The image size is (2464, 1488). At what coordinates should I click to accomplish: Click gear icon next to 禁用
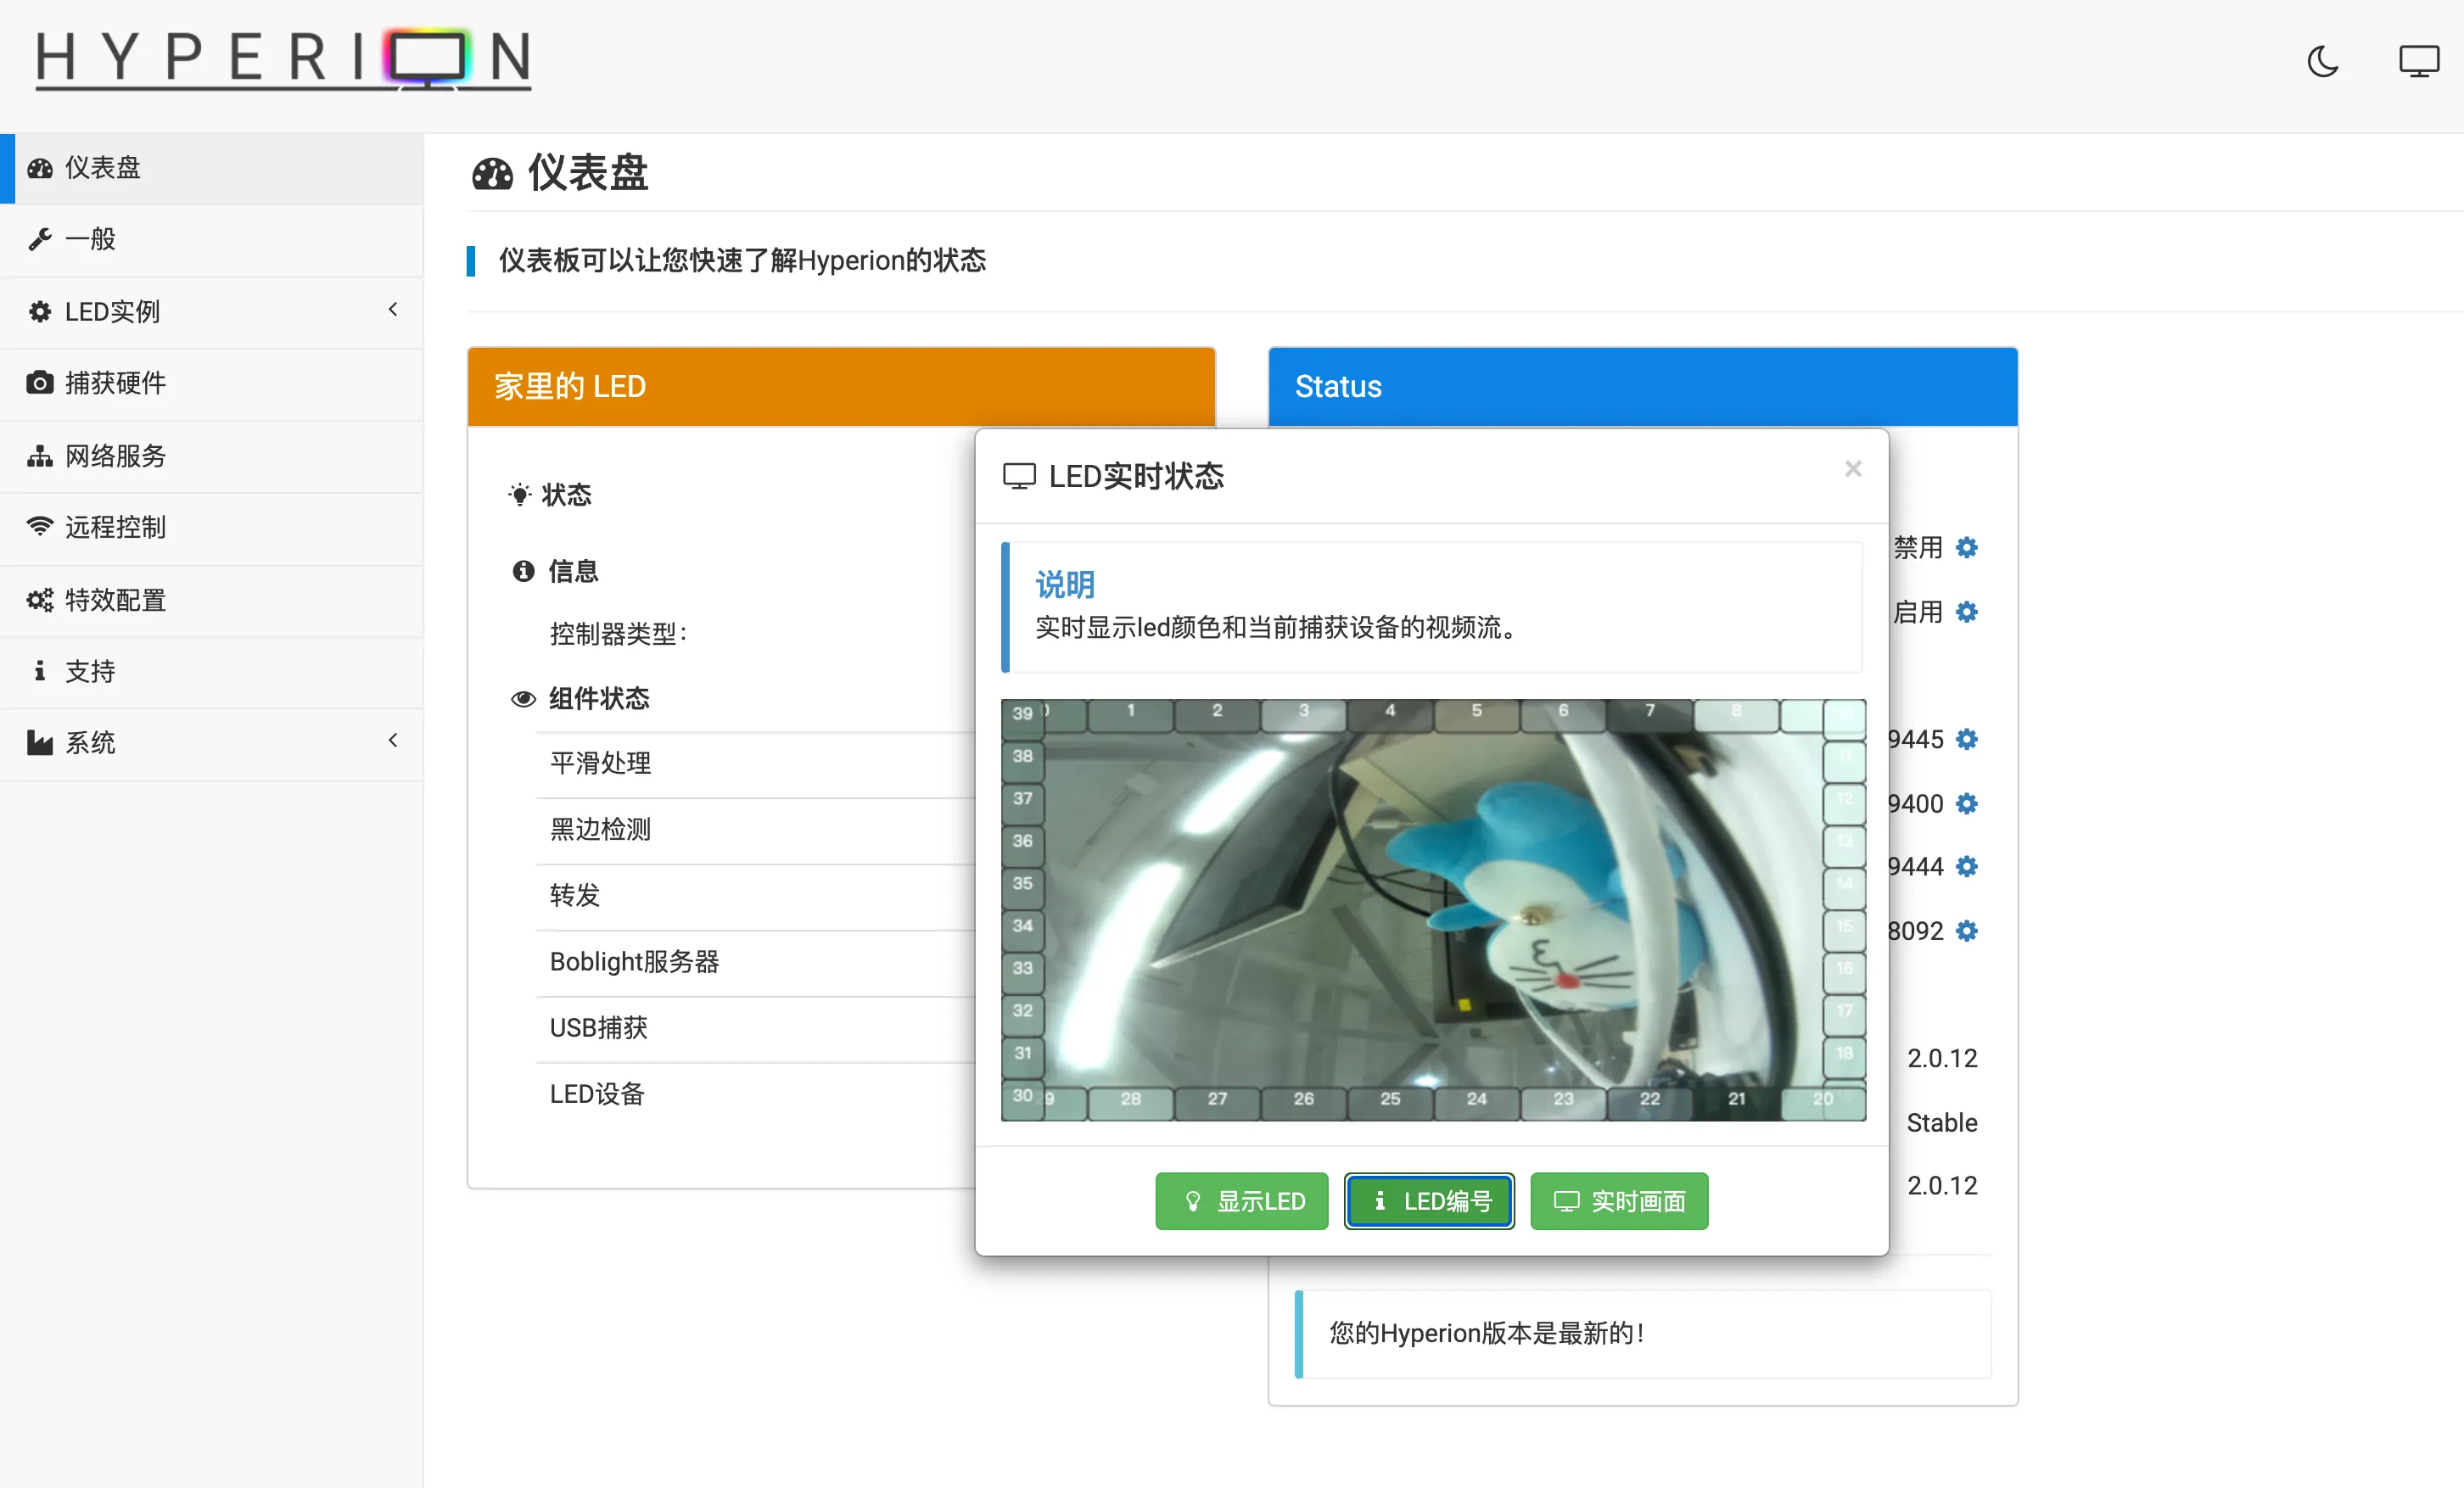click(1966, 547)
